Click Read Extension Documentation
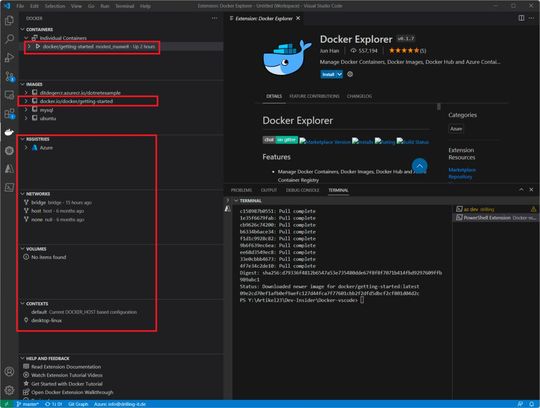Screen dimensions: 540x408 tap(66, 367)
